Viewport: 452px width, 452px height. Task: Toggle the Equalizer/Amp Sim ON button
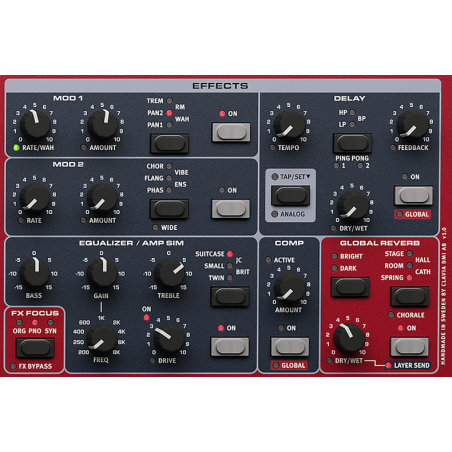[230, 347]
